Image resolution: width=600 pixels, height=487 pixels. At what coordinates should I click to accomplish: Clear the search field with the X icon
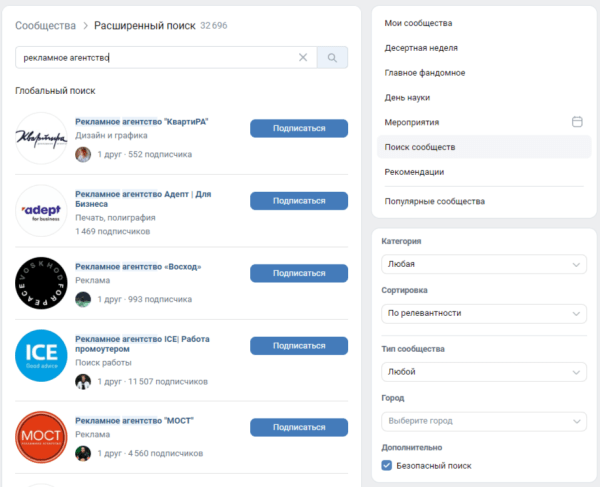[303, 57]
